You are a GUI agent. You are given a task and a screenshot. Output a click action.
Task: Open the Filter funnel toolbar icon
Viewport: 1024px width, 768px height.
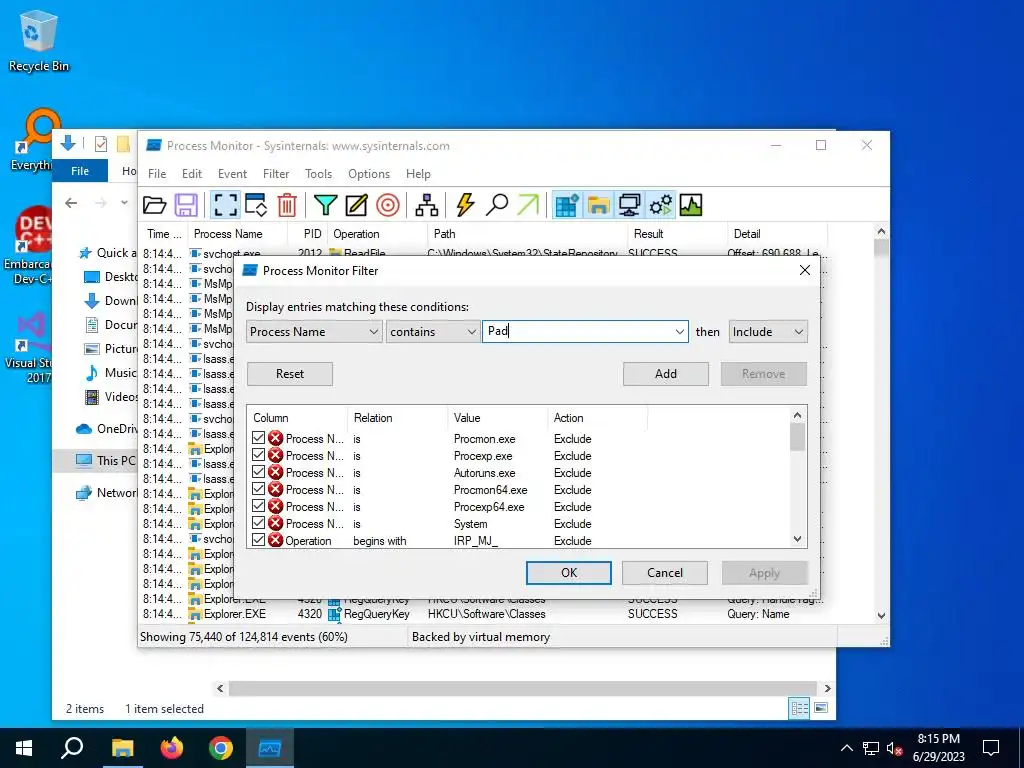pyautogui.click(x=325, y=205)
